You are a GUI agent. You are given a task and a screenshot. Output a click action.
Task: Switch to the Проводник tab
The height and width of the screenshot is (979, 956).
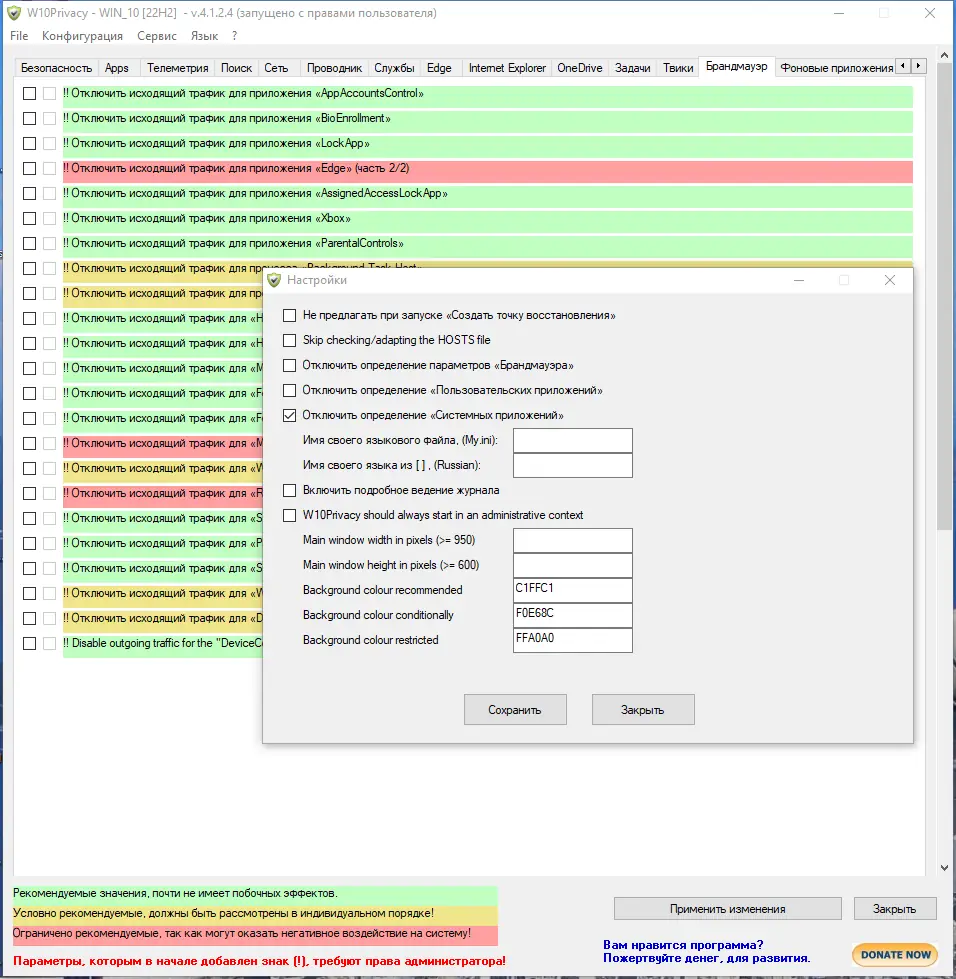click(334, 68)
